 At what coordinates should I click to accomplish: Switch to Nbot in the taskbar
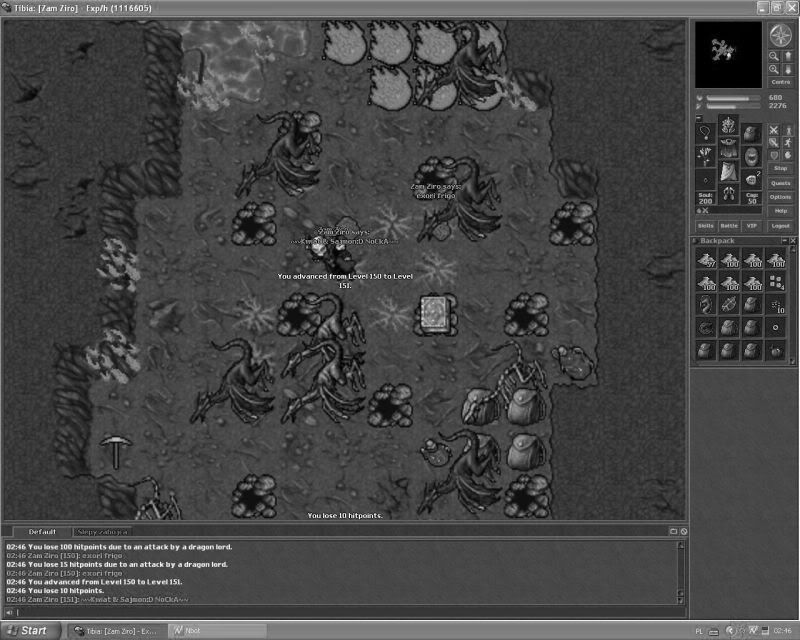pyautogui.click(x=218, y=631)
